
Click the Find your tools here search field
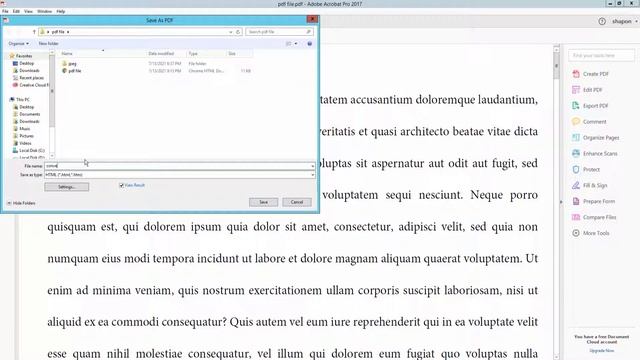click(x=602, y=56)
